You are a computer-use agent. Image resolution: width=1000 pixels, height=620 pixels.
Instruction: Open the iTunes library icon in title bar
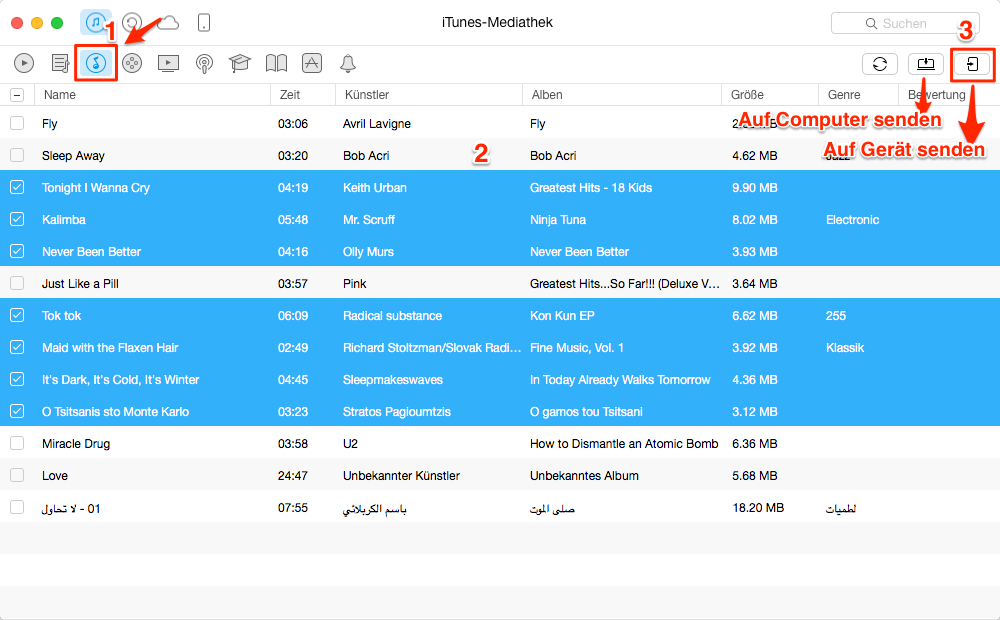coord(96,23)
